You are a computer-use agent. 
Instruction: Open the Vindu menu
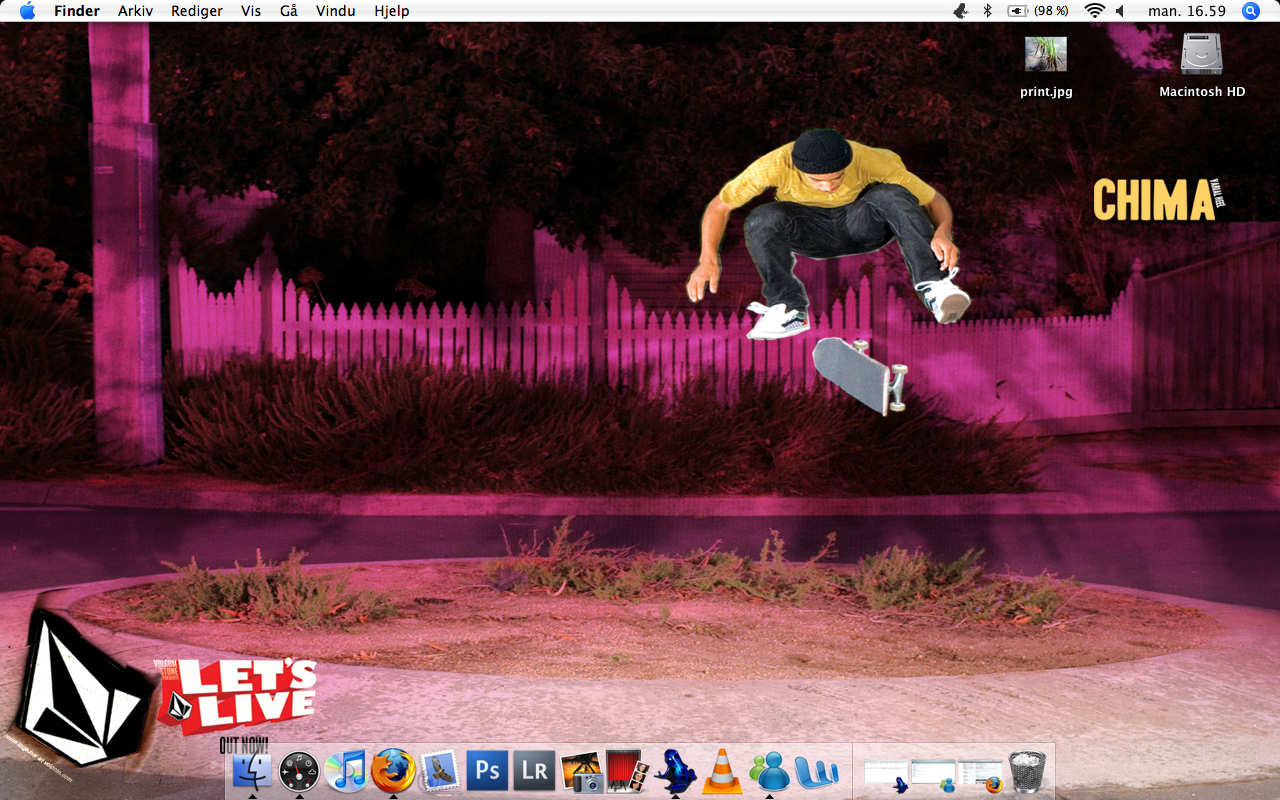pyautogui.click(x=335, y=11)
